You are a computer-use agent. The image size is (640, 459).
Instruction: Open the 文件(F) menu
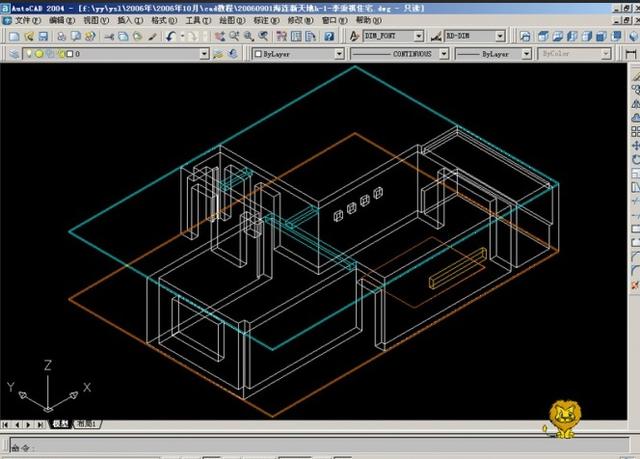(28, 20)
